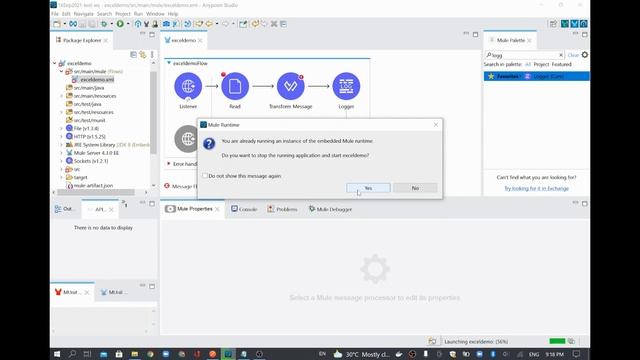Collapse the exceldemoFlow flow triangle

click(169, 63)
